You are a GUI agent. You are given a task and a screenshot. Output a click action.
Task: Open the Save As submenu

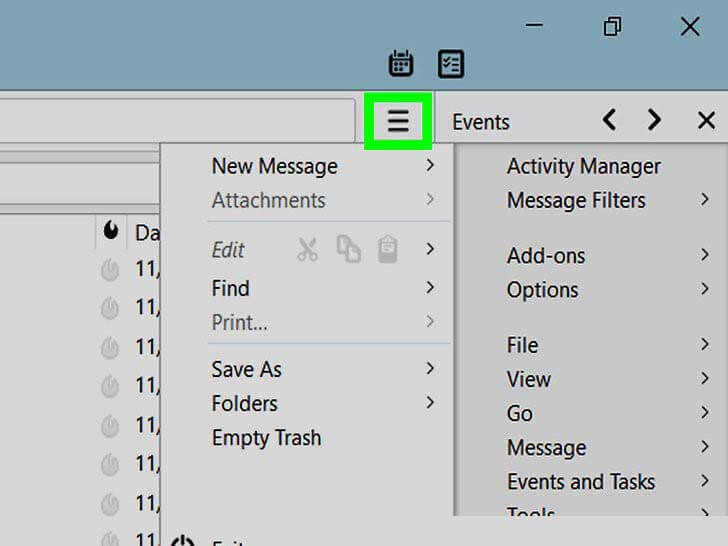(x=324, y=369)
